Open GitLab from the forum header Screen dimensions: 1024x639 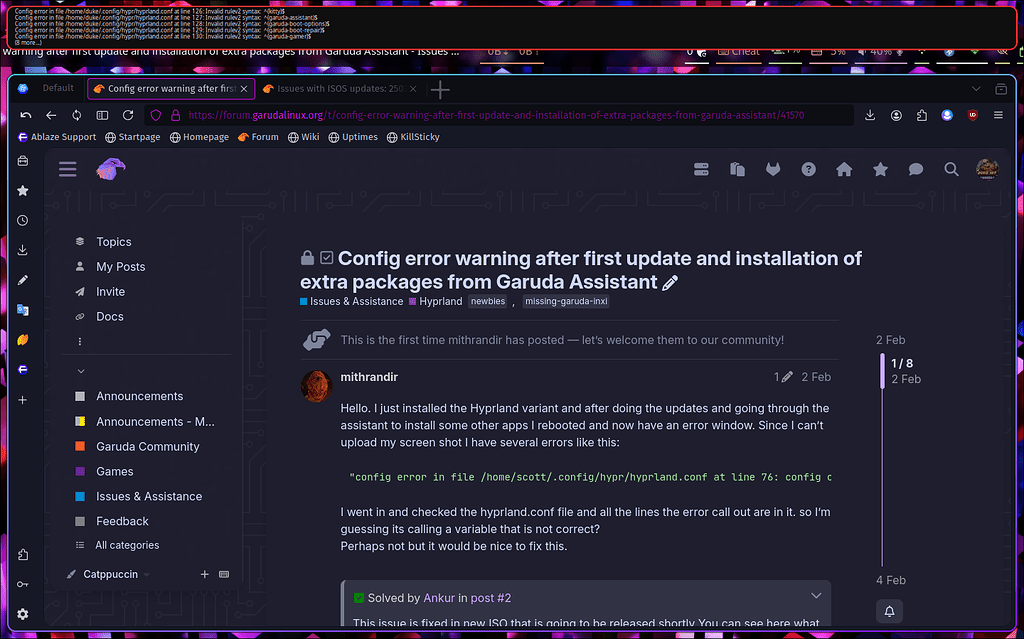tap(772, 169)
